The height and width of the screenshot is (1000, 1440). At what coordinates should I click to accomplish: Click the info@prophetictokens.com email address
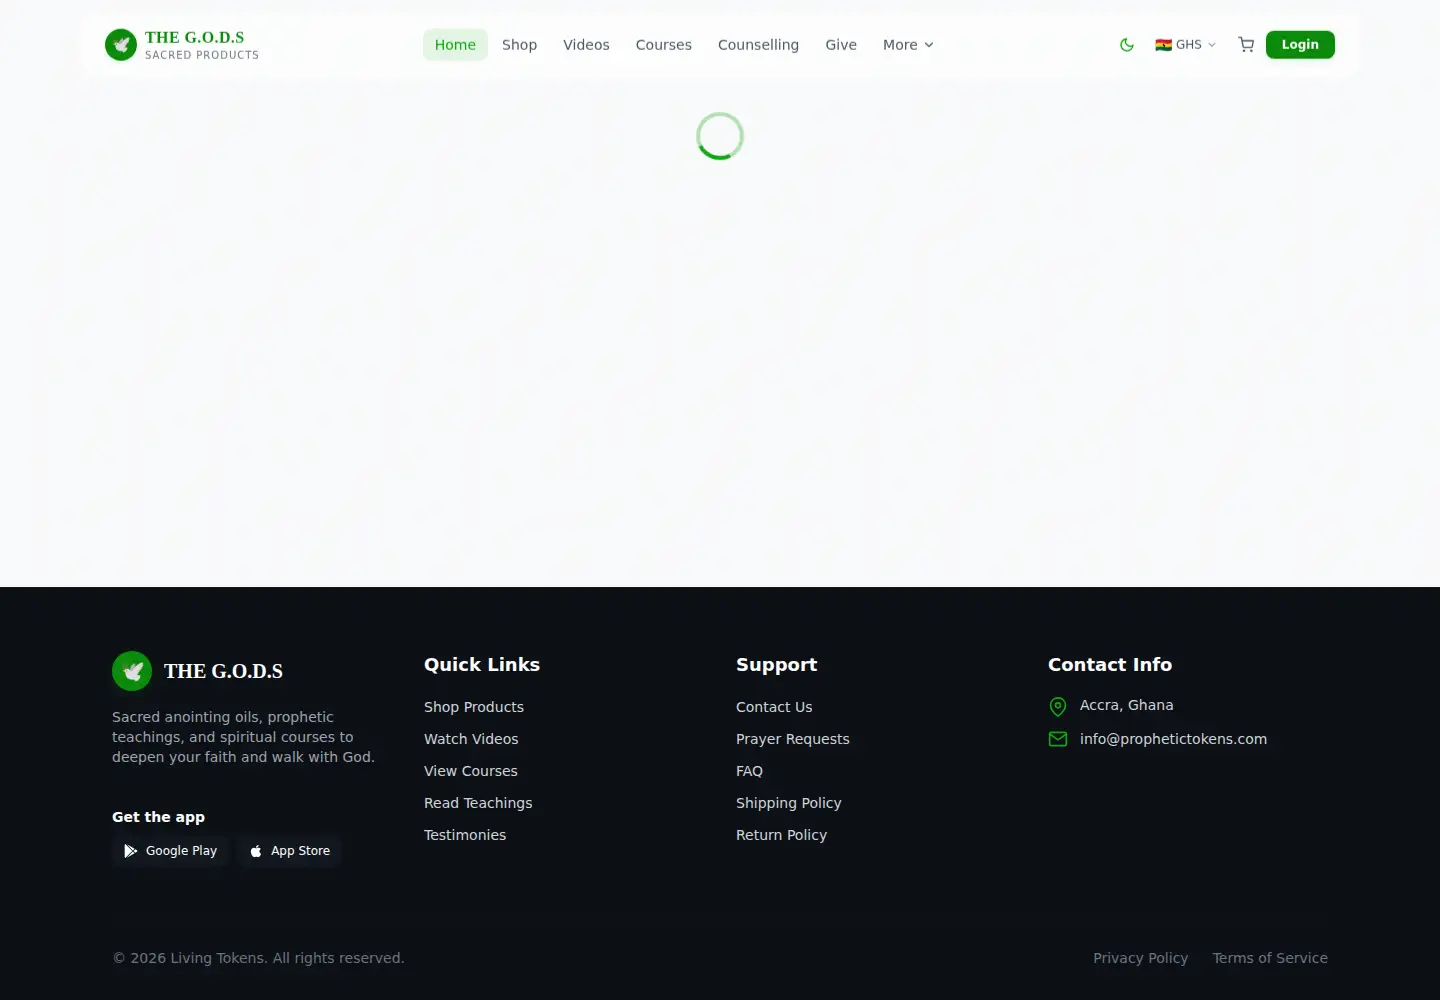point(1173,739)
